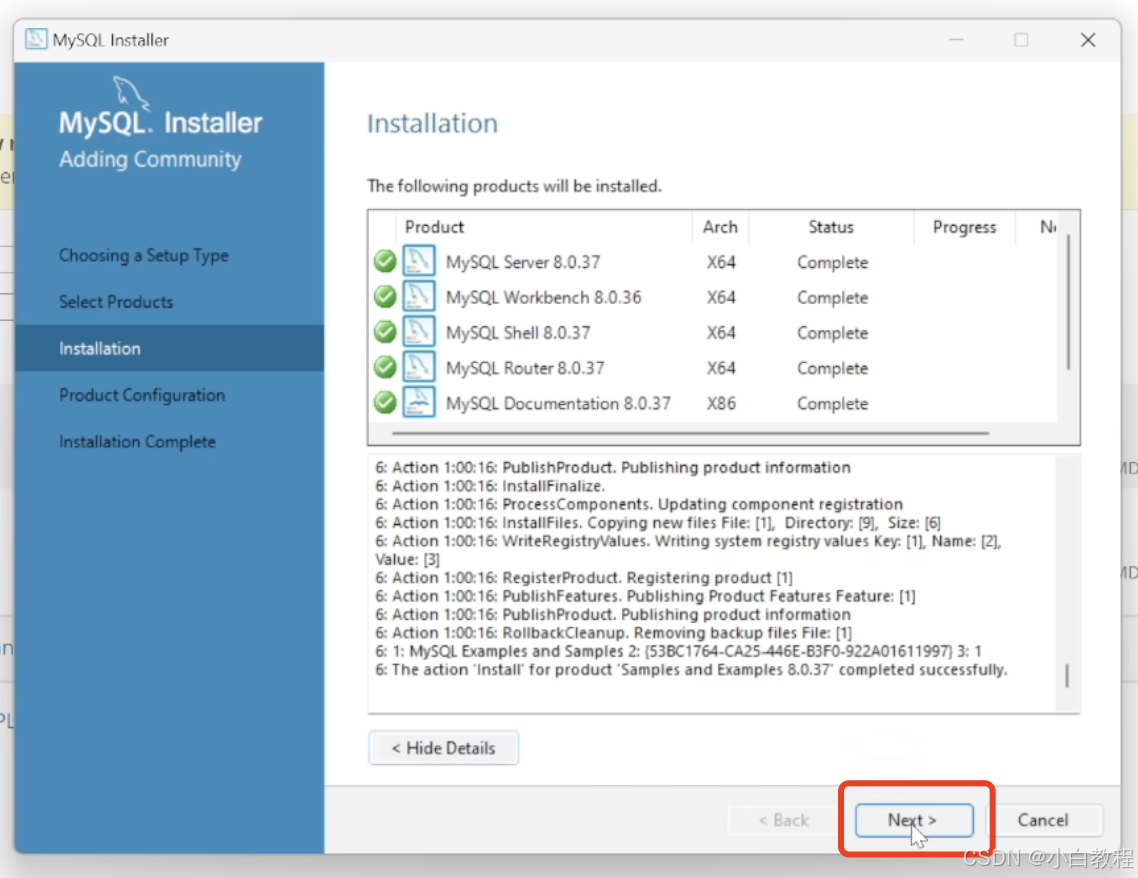Select the MySQL Router 8.0.37 row name

525,368
